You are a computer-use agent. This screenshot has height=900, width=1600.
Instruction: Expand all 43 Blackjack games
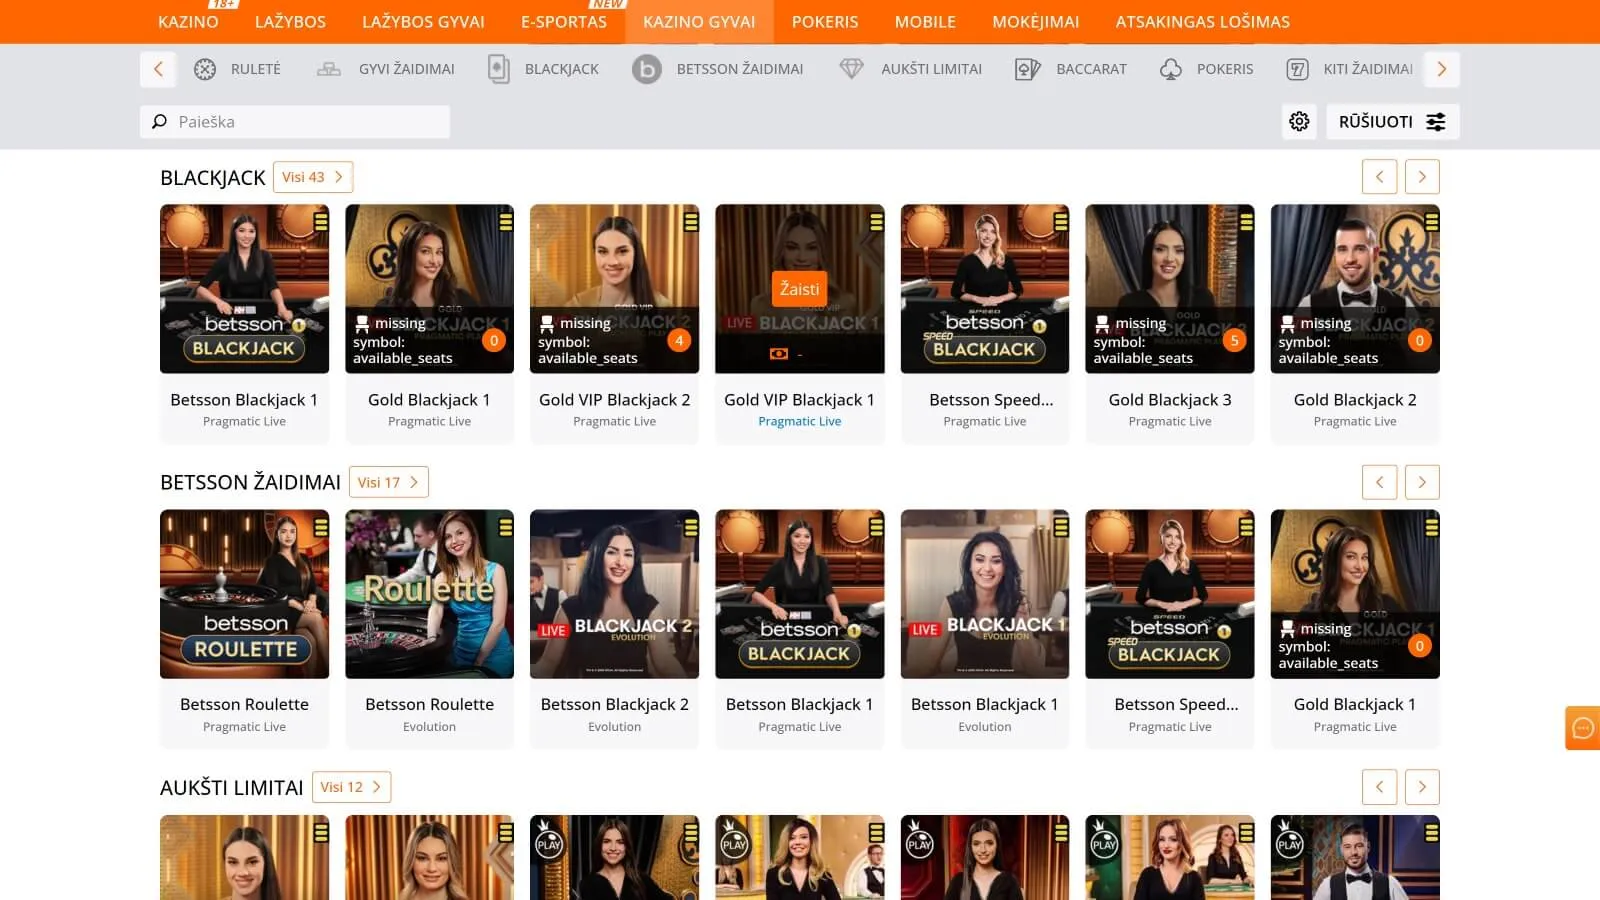313,177
